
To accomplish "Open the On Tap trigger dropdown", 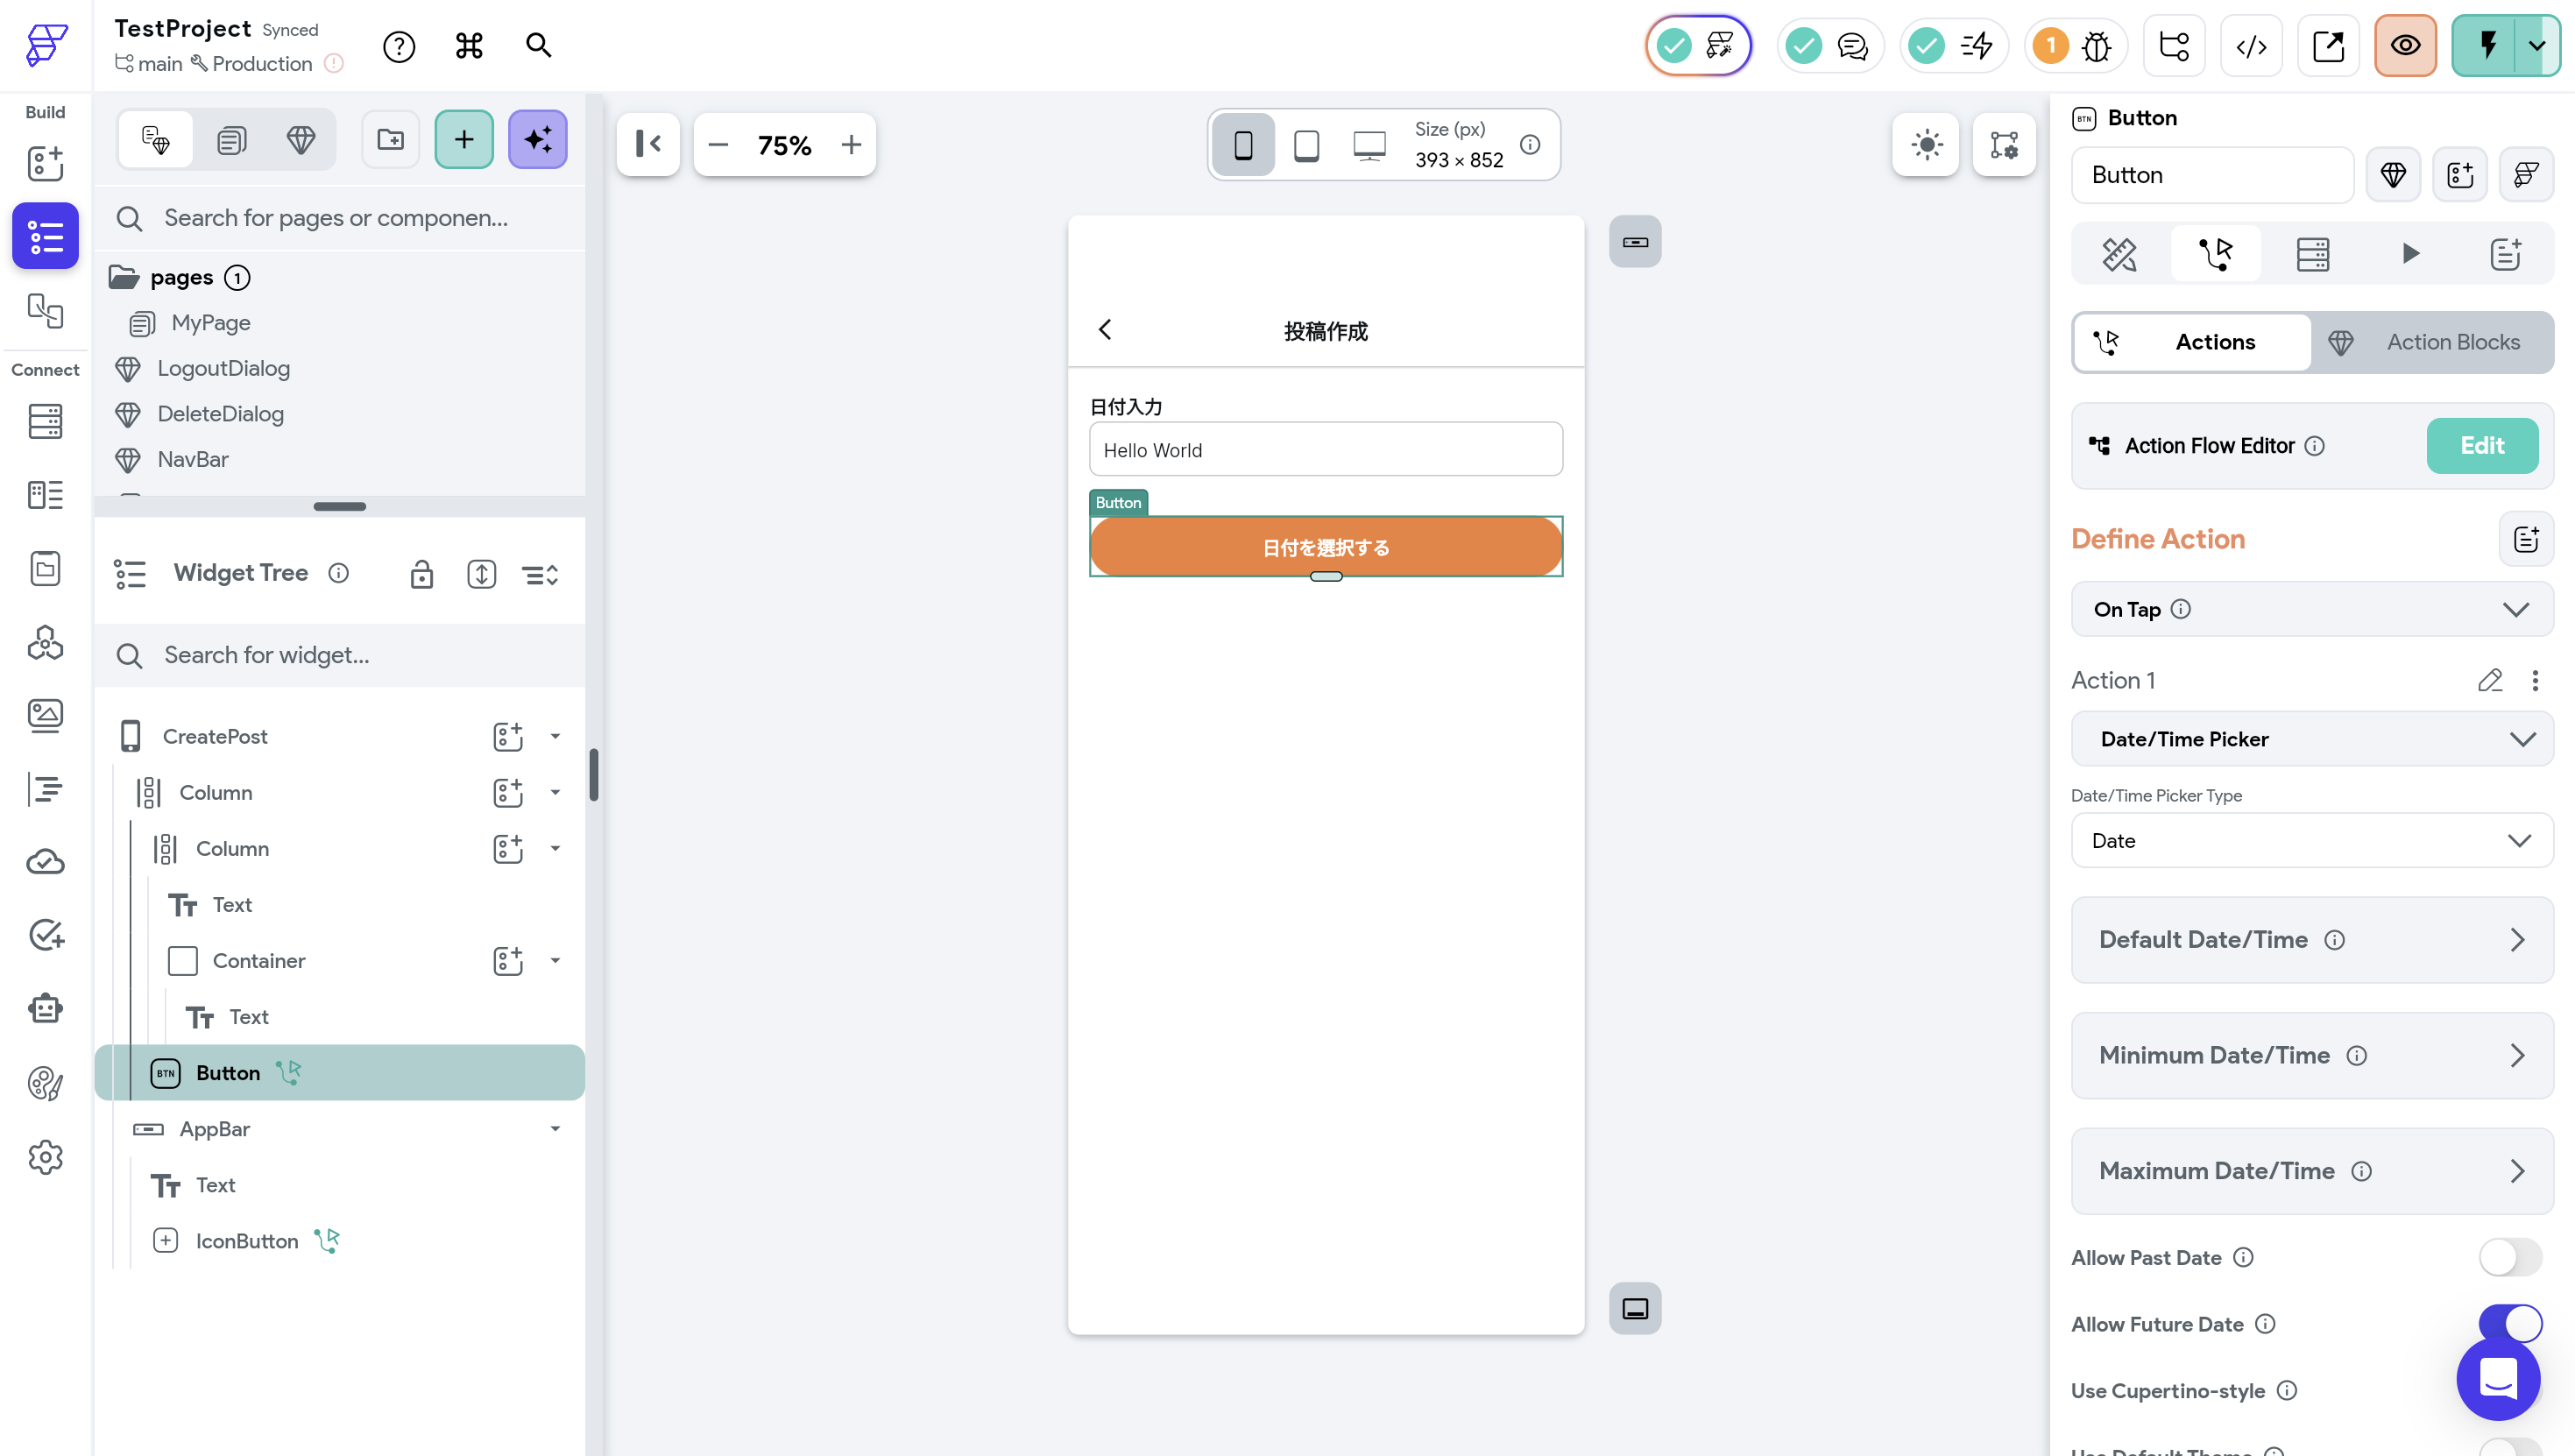I will tap(2311, 609).
